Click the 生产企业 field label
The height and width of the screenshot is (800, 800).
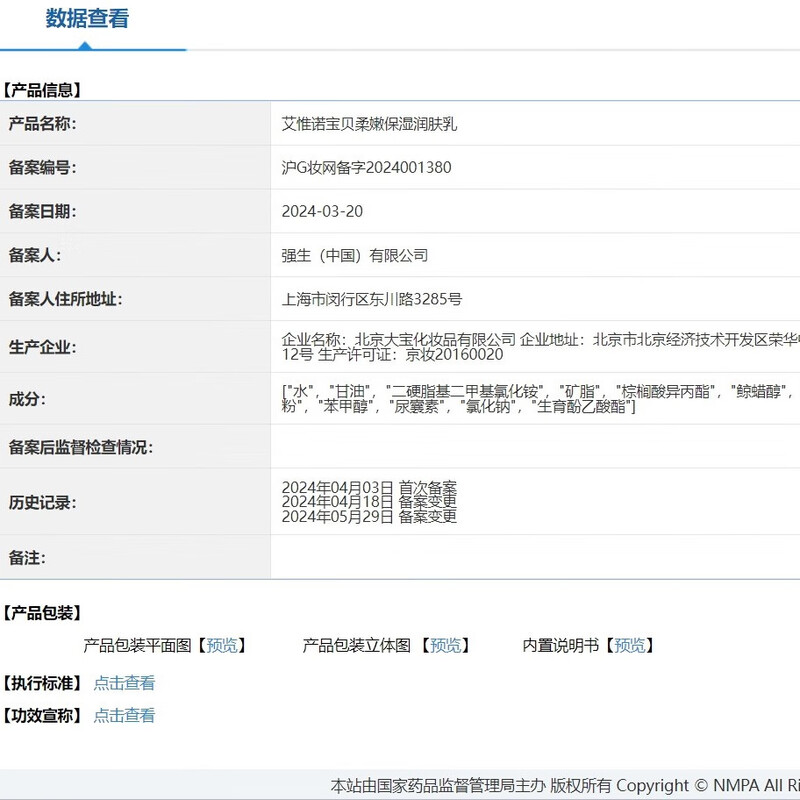tap(42, 347)
